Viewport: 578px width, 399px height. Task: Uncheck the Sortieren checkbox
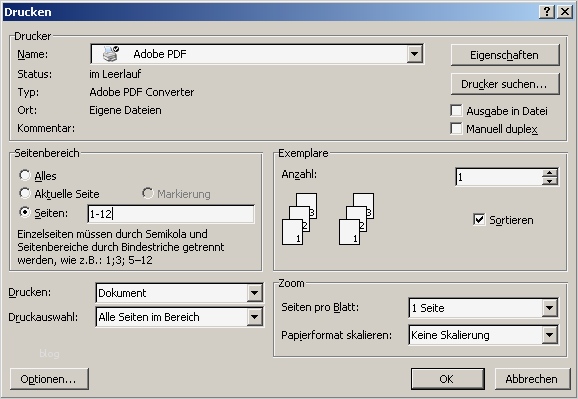[479, 219]
